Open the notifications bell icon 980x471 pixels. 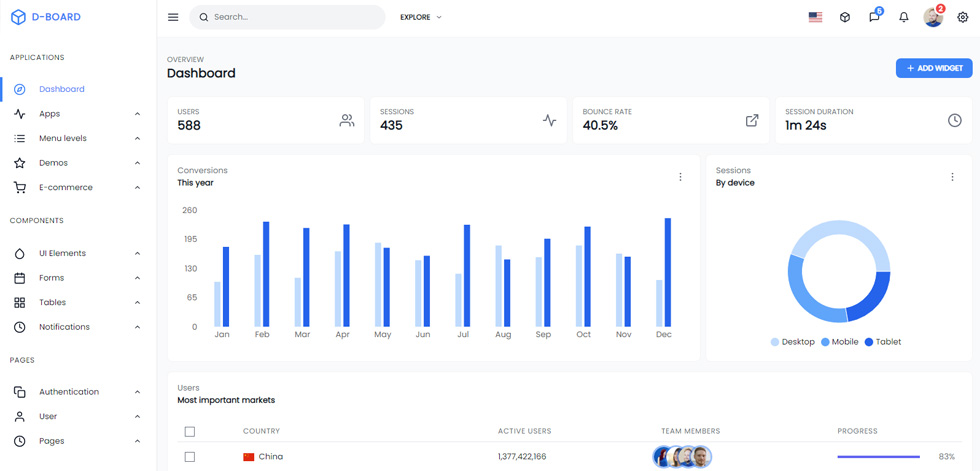point(904,17)
